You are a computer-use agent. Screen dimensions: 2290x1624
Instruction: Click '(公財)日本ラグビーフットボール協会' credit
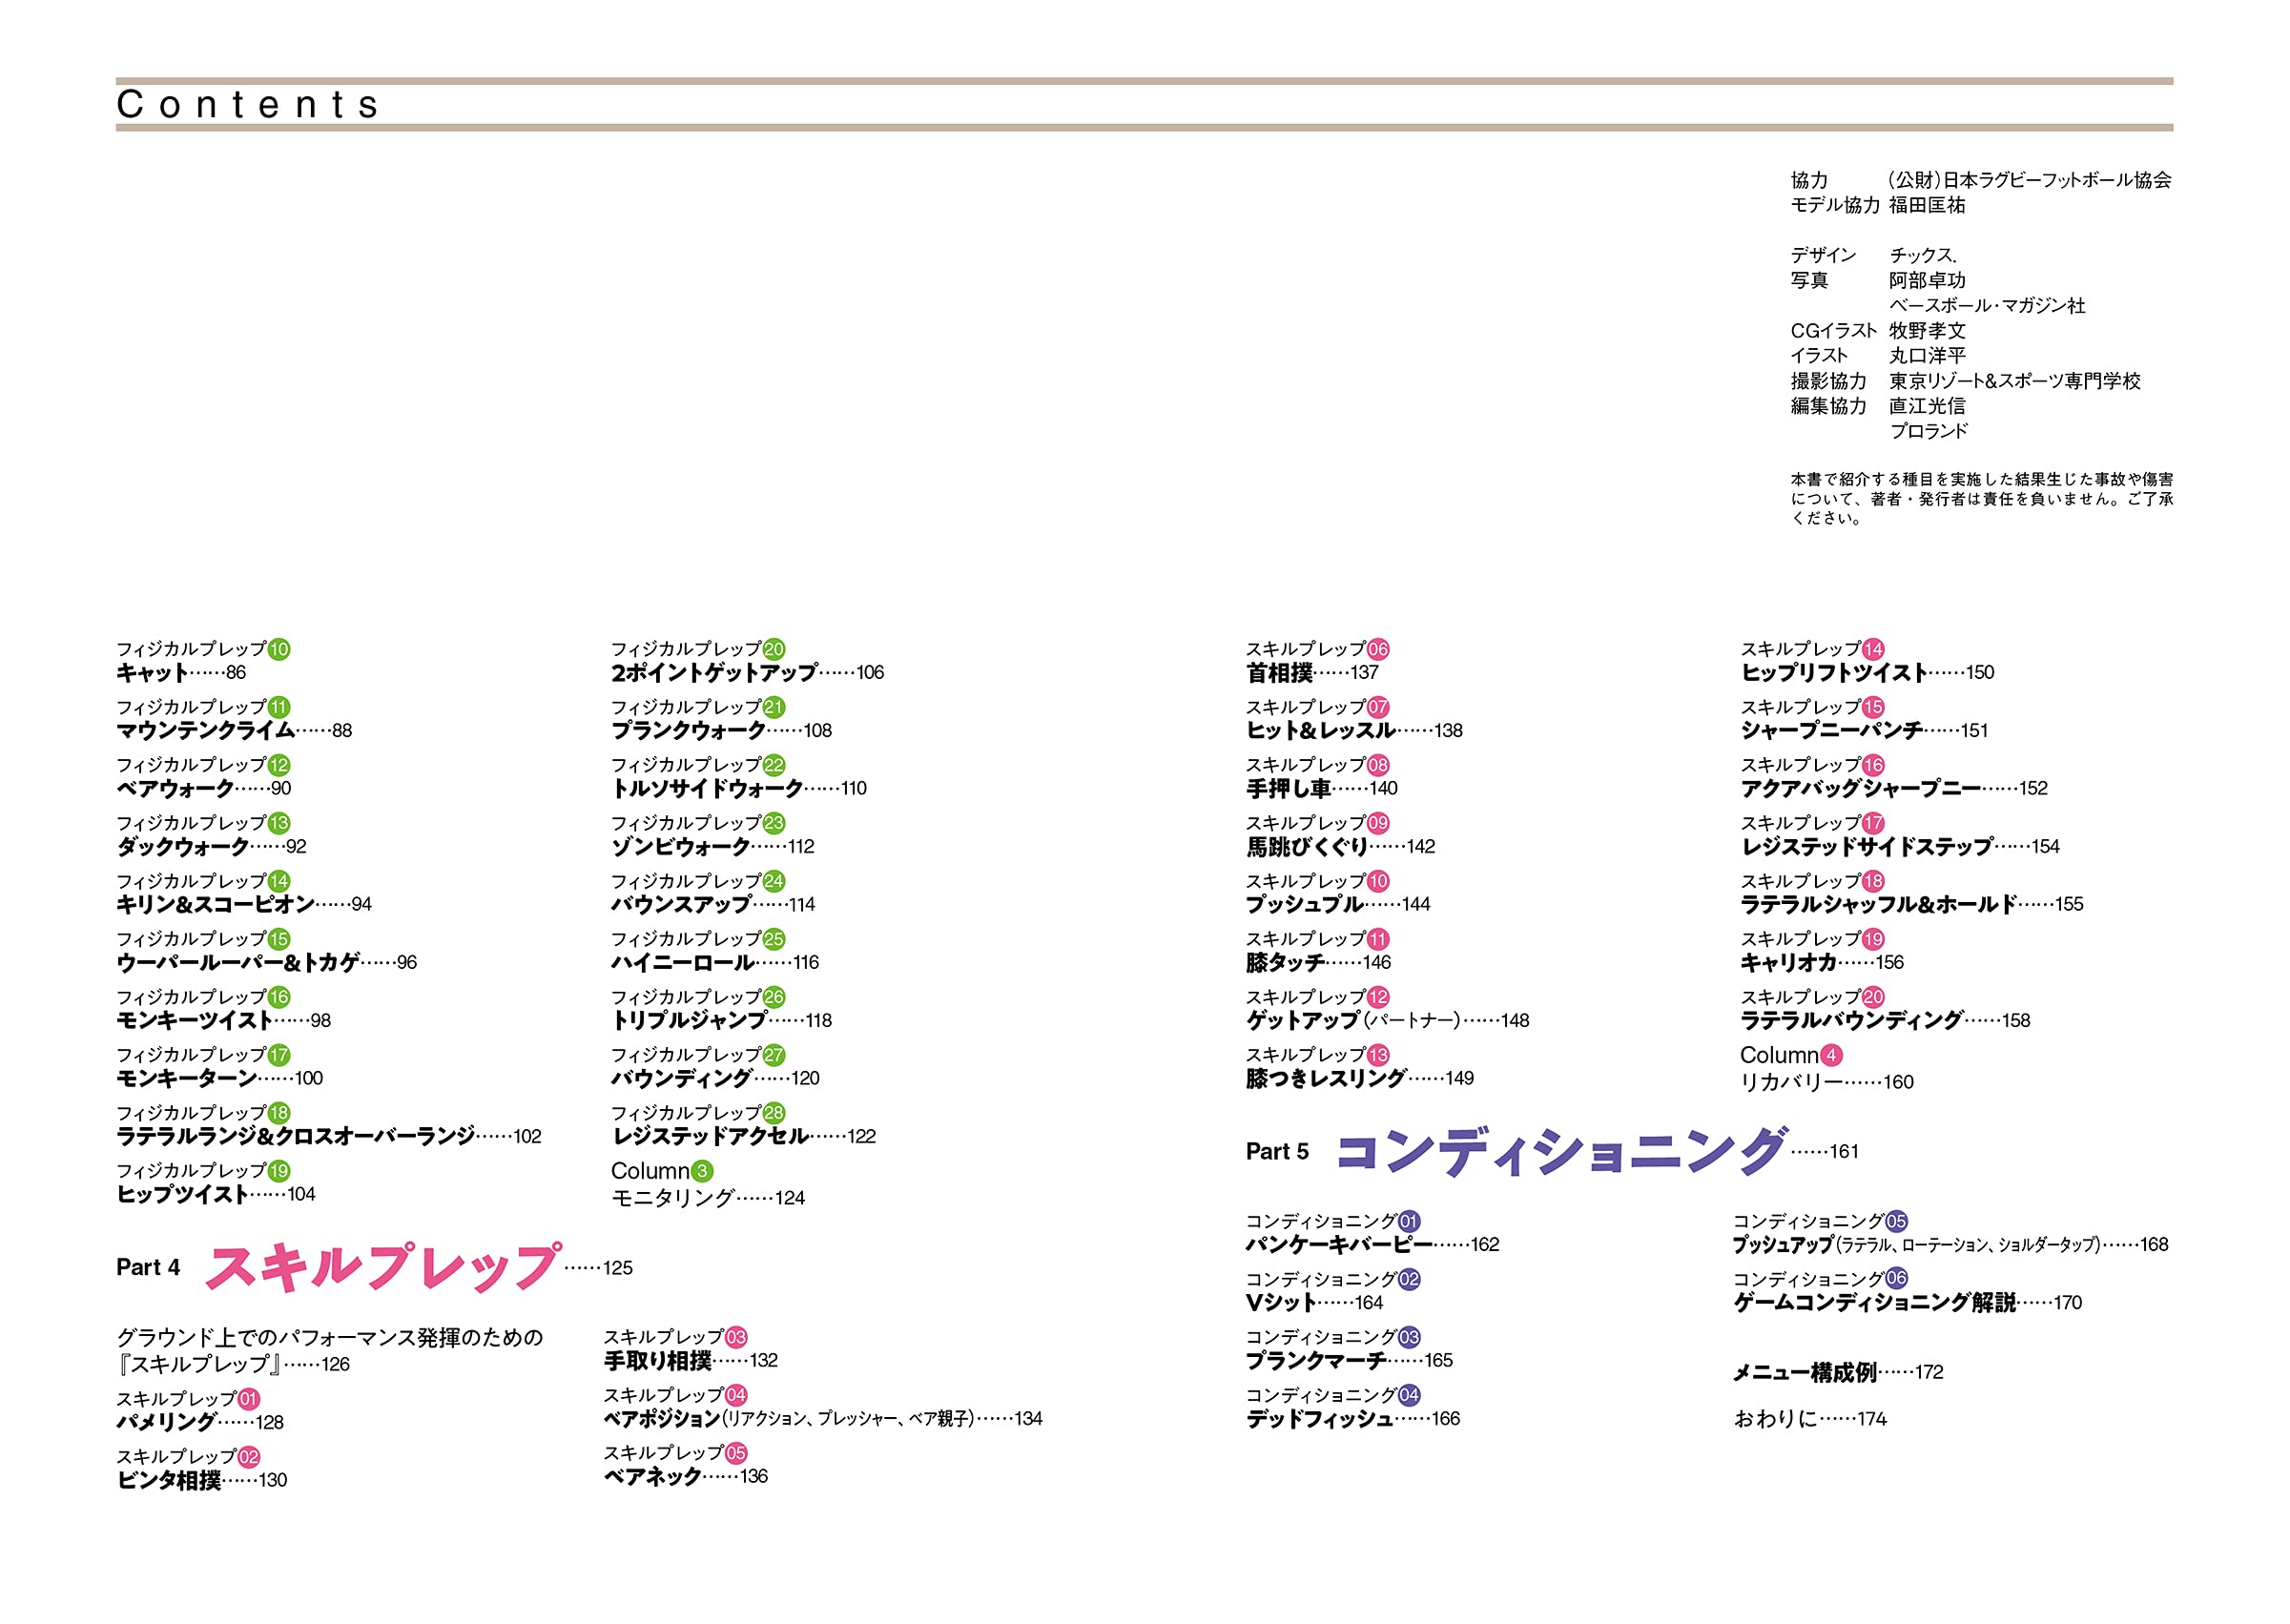click(2030, 180)
